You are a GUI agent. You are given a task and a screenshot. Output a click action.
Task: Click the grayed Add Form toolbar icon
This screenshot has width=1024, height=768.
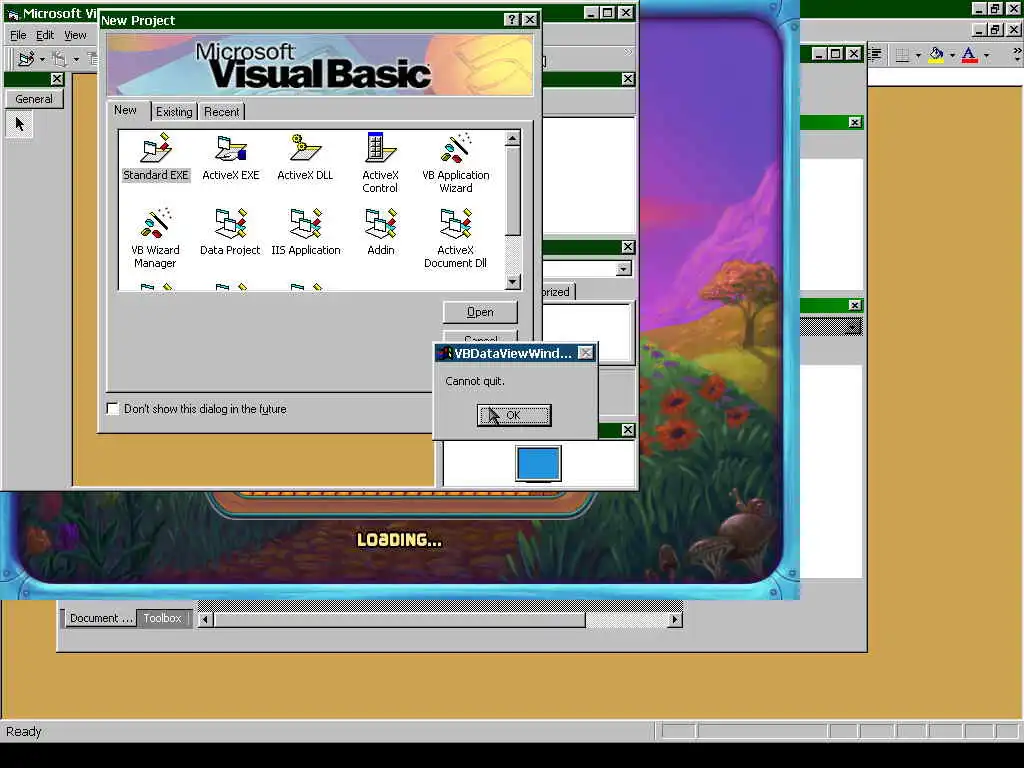(x=59, y=59)
